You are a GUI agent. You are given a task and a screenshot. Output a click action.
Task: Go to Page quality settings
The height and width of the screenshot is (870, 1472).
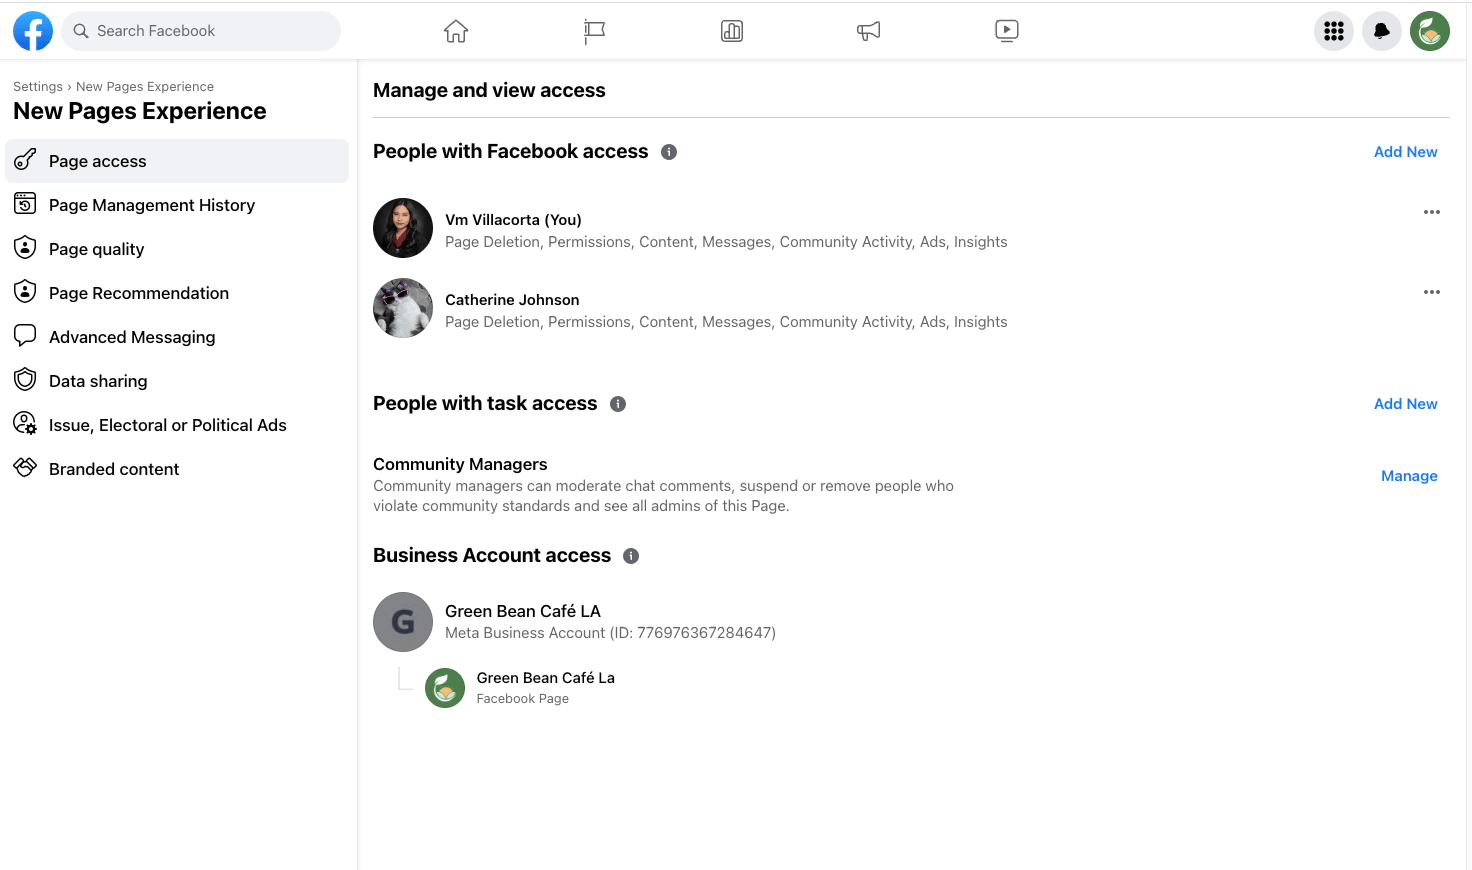pos(177,249)
